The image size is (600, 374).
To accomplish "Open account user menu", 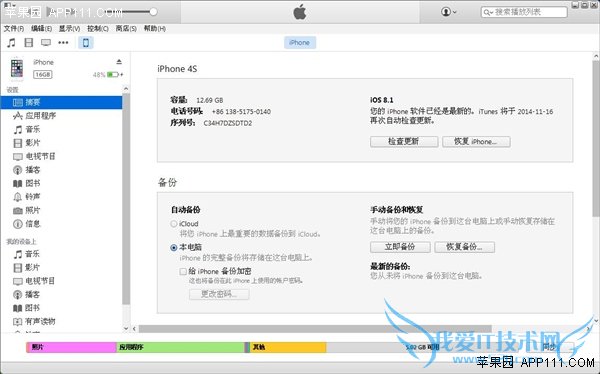I will [448, 12].
